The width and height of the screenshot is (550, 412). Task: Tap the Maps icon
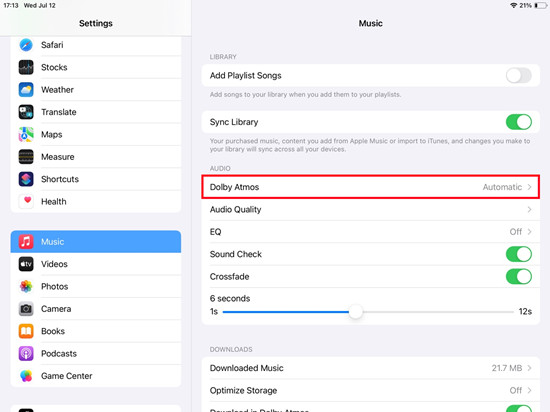pyautogui.click(x=26, y=134)
